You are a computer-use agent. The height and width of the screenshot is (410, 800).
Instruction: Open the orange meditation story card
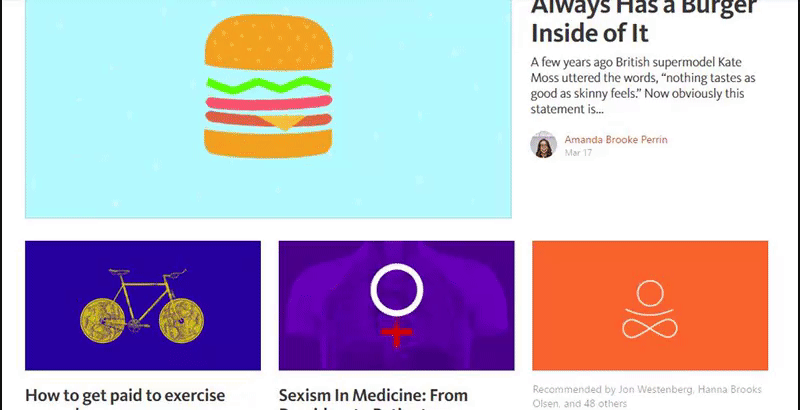pyautogui.click(x=650, y=305)
